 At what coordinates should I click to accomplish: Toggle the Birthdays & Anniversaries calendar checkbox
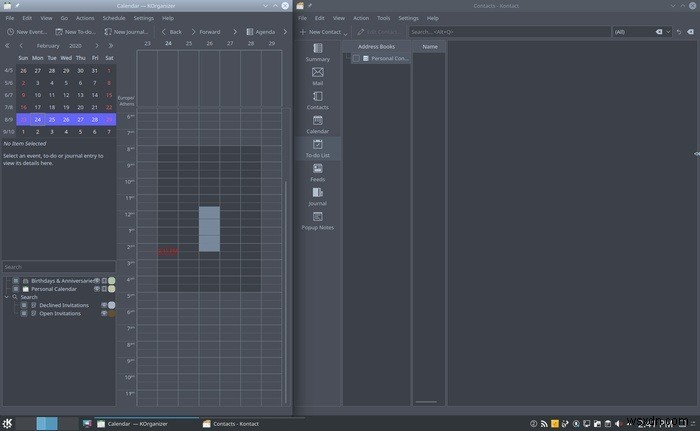16,281
